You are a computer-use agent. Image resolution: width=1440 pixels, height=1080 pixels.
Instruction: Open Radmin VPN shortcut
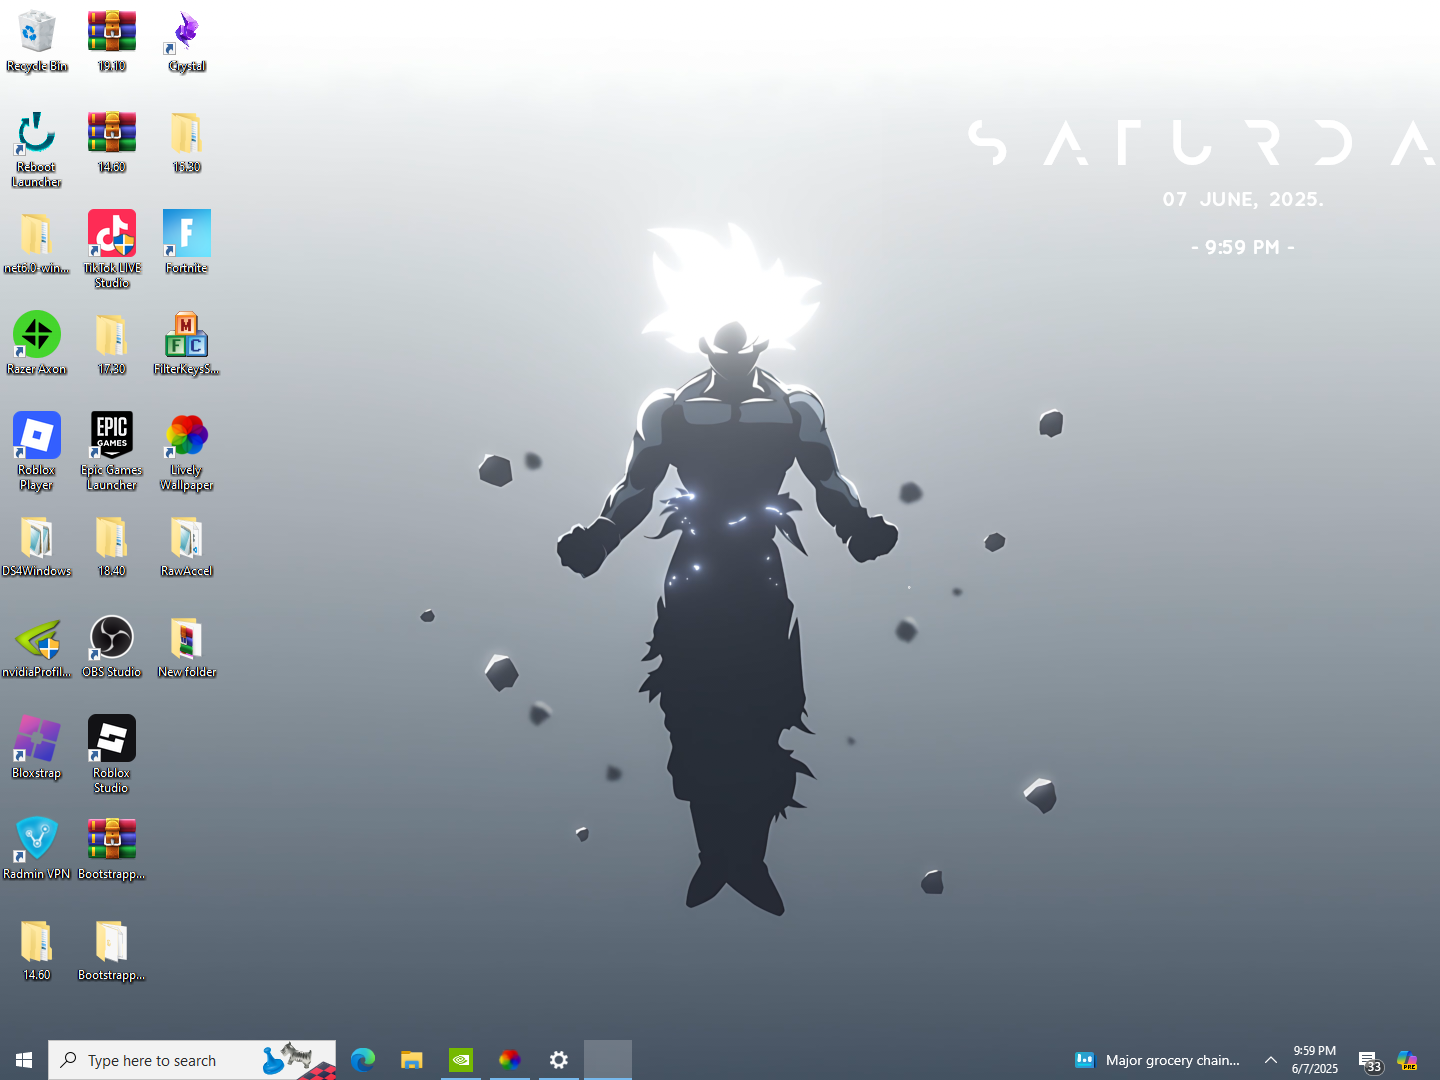37,849
